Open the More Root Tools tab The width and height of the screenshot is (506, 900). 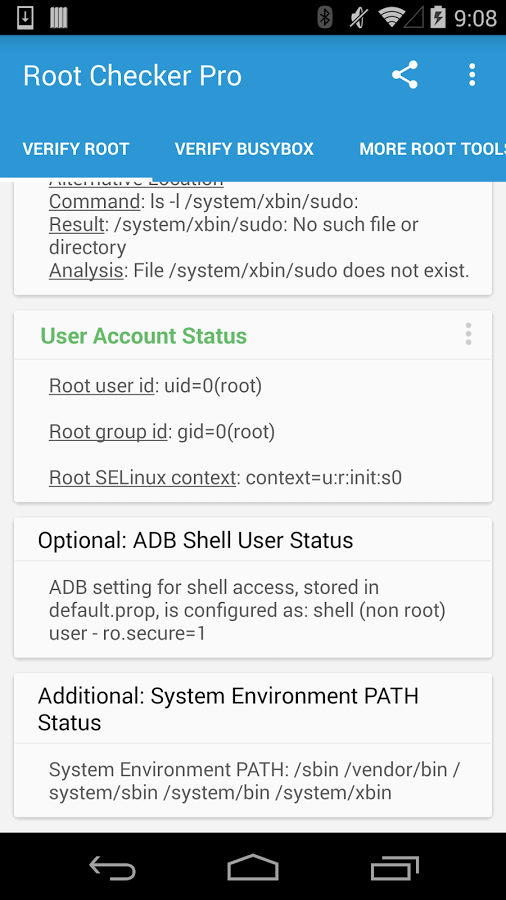click(433, 149)
